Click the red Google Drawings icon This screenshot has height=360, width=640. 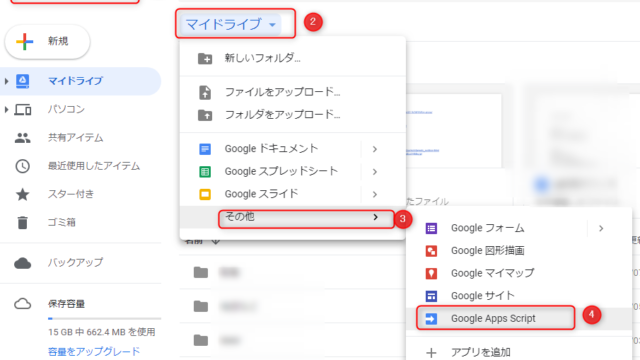431,251
